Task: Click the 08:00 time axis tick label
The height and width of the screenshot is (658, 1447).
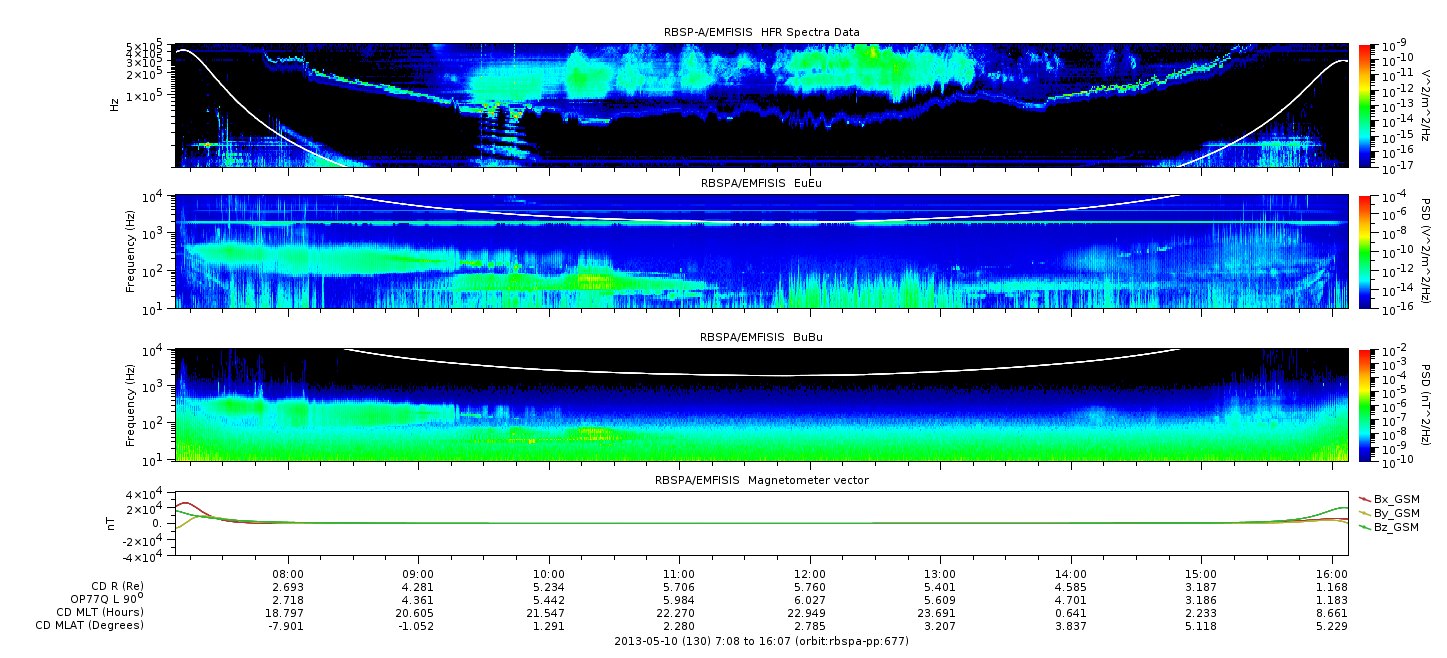Action: [x=288, y=575]
